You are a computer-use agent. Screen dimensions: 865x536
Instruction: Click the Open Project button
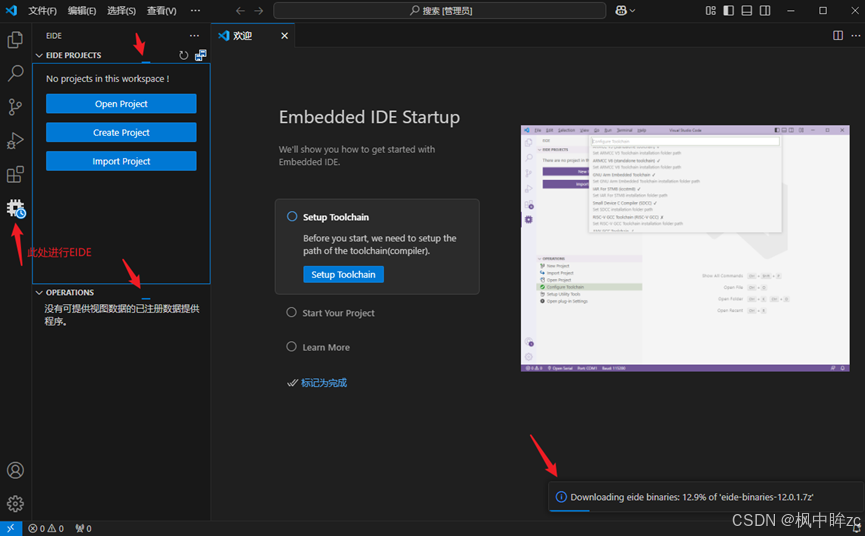121,104
